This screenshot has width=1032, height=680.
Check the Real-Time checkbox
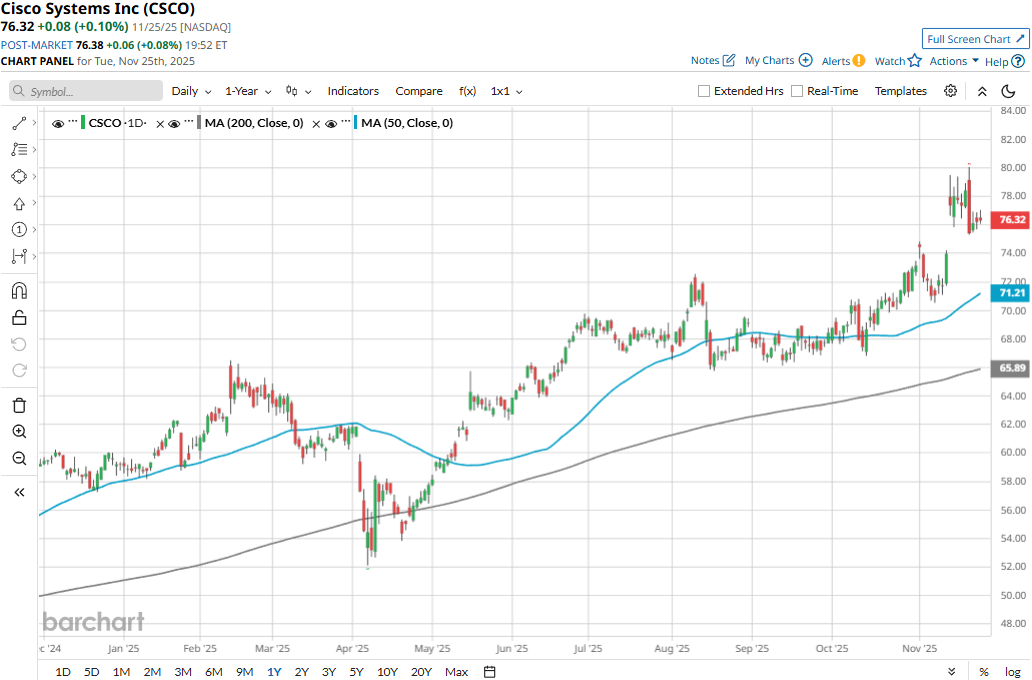click(797, 91)
